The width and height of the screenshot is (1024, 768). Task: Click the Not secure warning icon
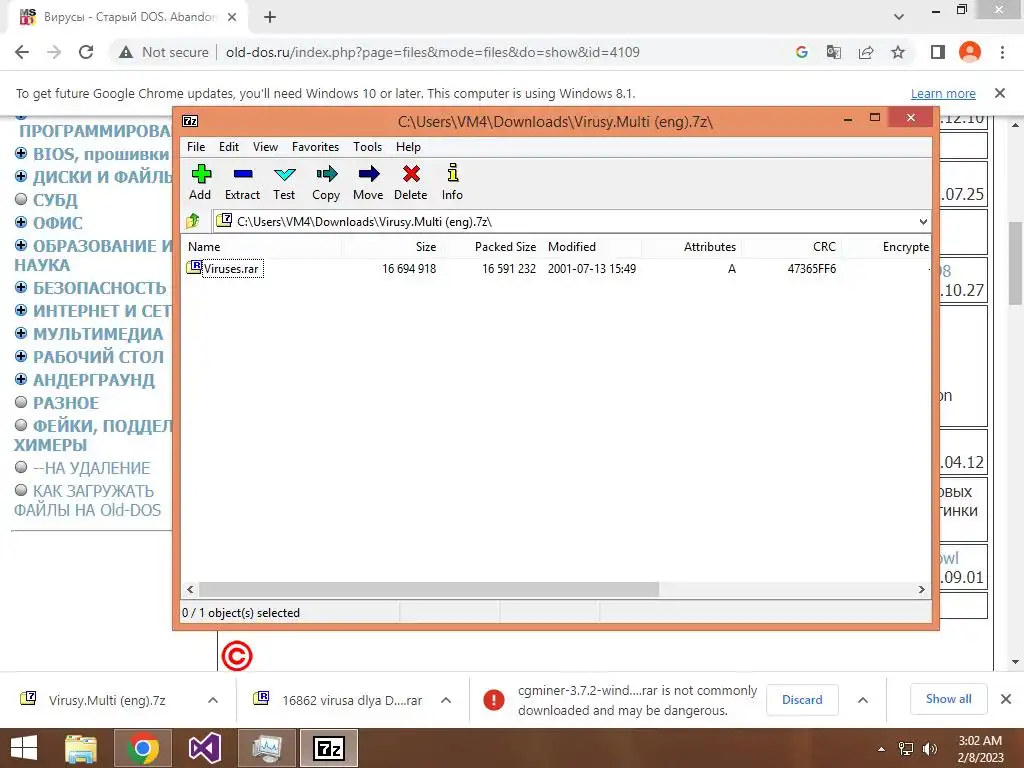pyautogui.click(x=126, y=52)
